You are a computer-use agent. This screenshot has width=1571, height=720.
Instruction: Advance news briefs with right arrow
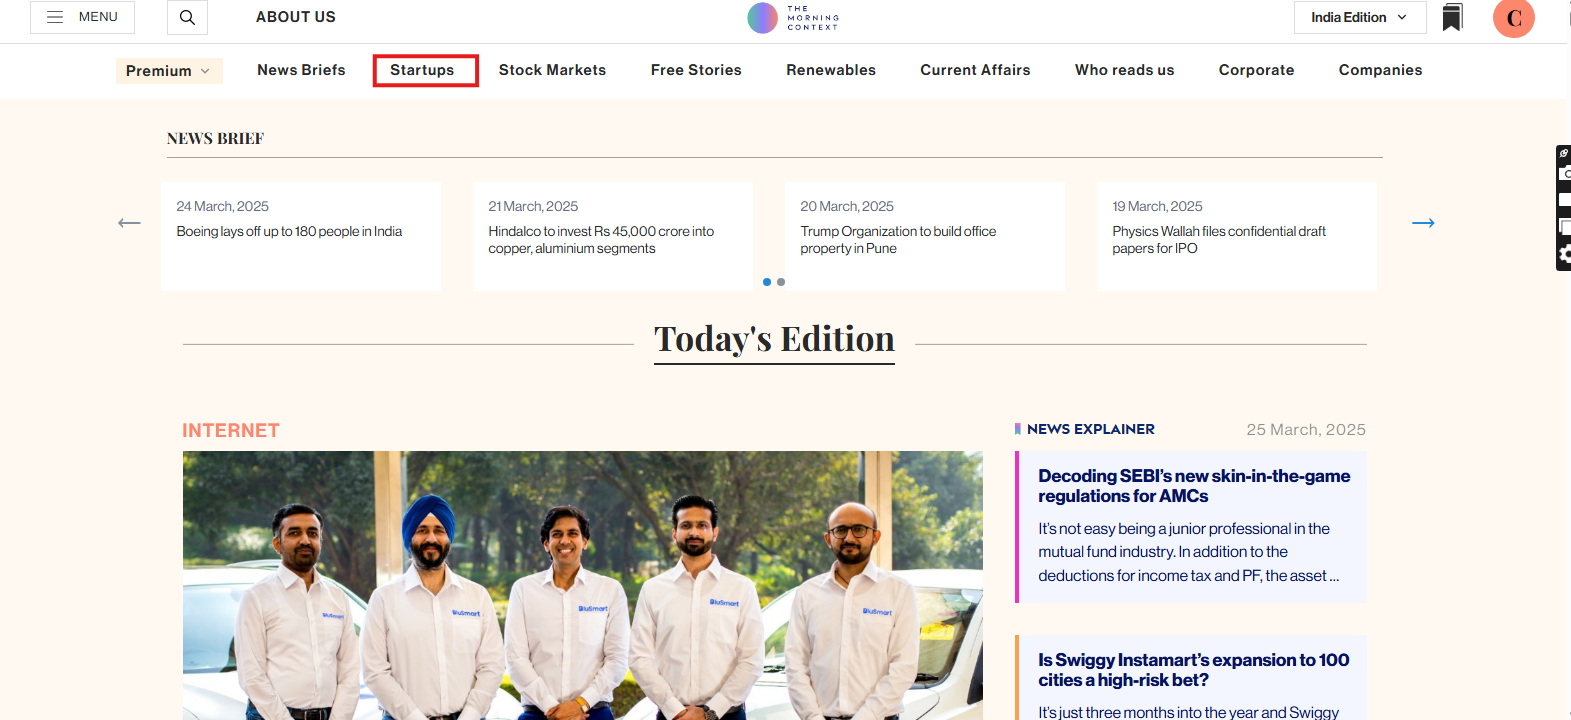pyautogui.click(x=1423, y=223)
